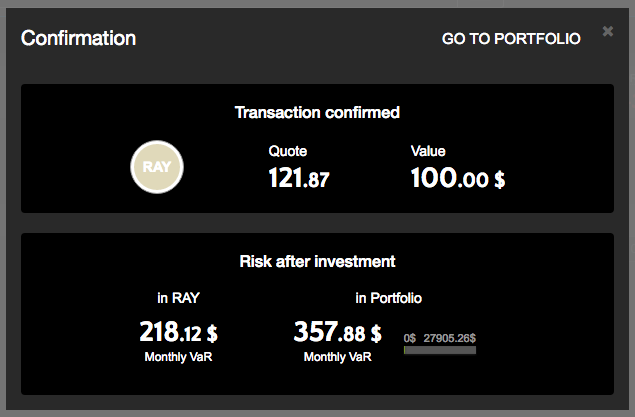Click the 0$ minimum bar label
Viewport: 635px width, 417px height.
409,338
